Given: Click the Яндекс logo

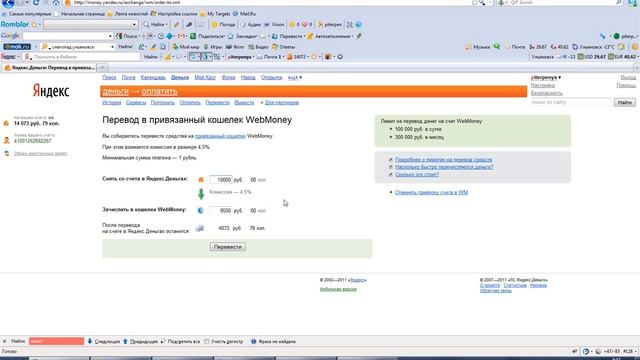Looking at the screenshot, I should (x=51, y=91).
